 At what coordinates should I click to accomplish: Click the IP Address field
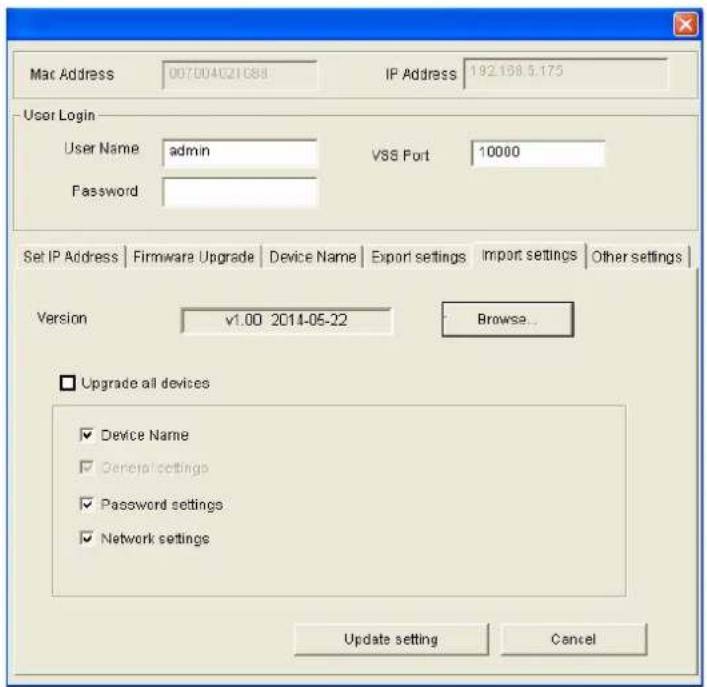[x=565, y=73]
